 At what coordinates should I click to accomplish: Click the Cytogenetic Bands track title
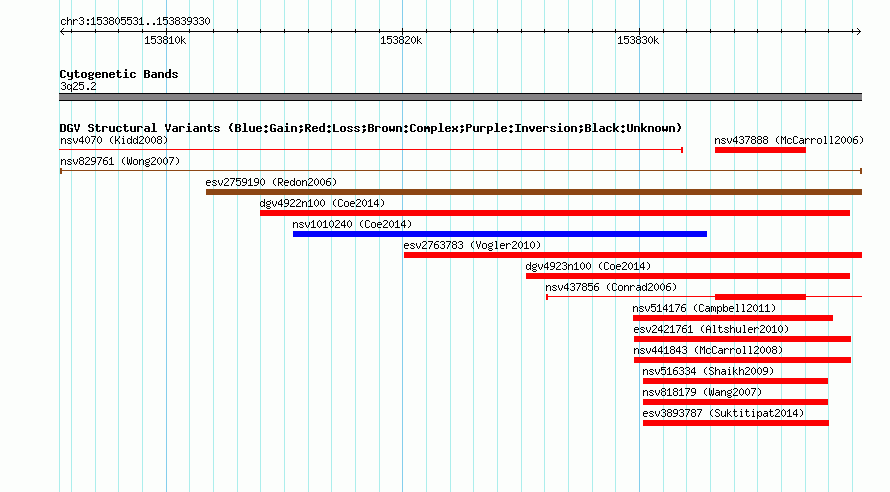[x=119, y=74]
